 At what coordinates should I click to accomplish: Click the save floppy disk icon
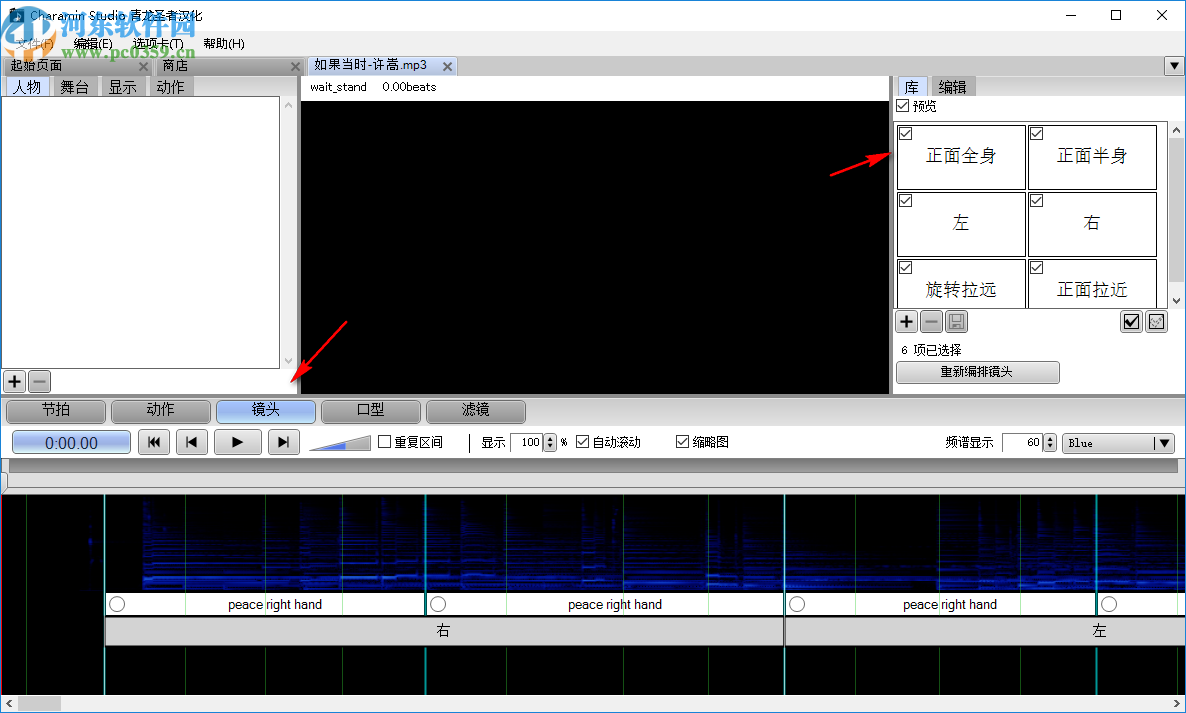956,321
